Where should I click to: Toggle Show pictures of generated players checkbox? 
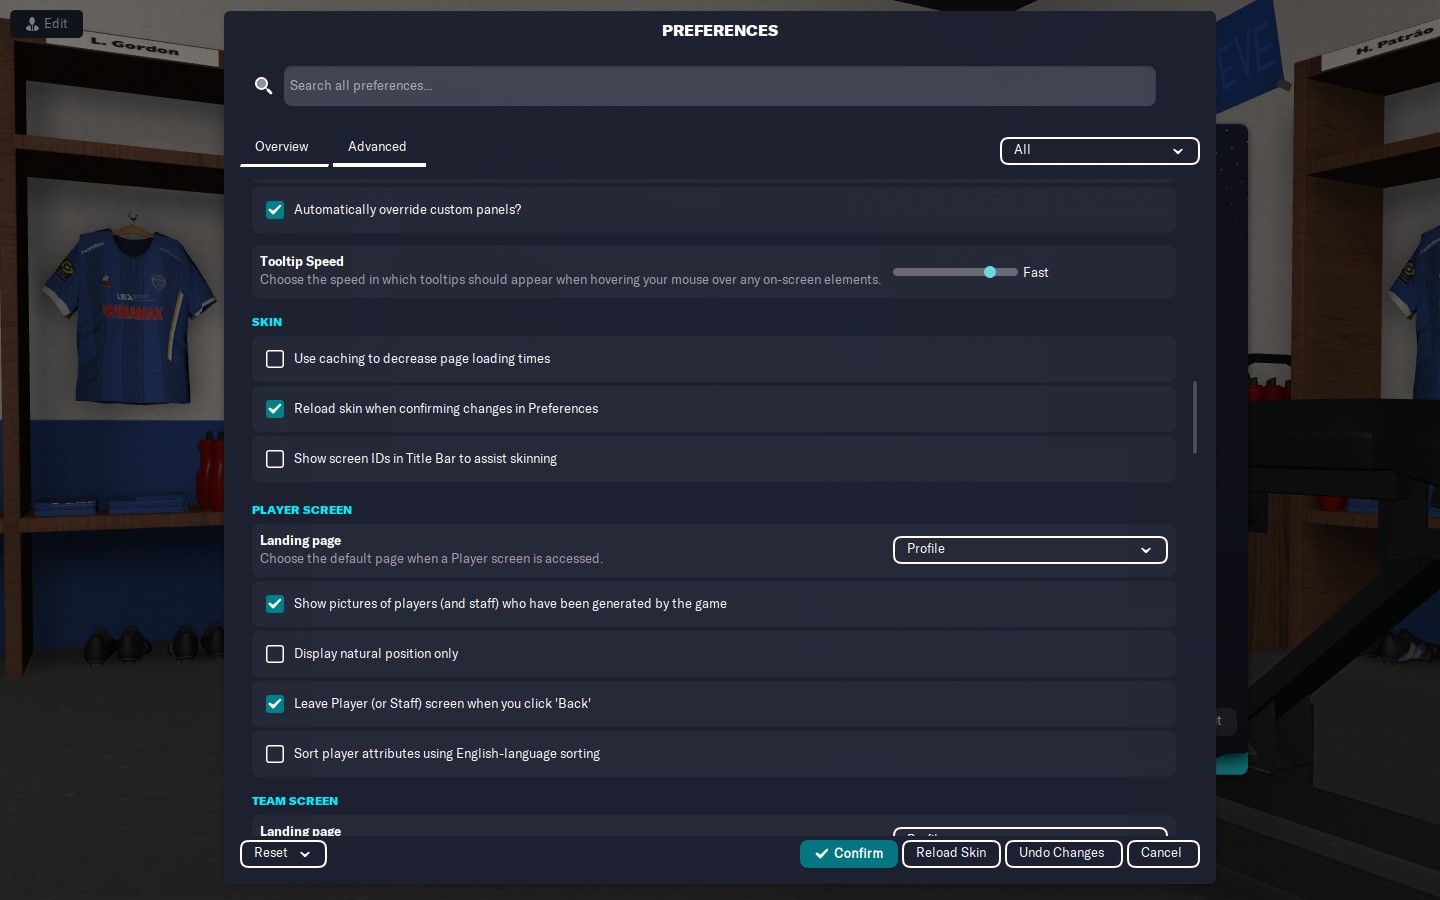275,604
